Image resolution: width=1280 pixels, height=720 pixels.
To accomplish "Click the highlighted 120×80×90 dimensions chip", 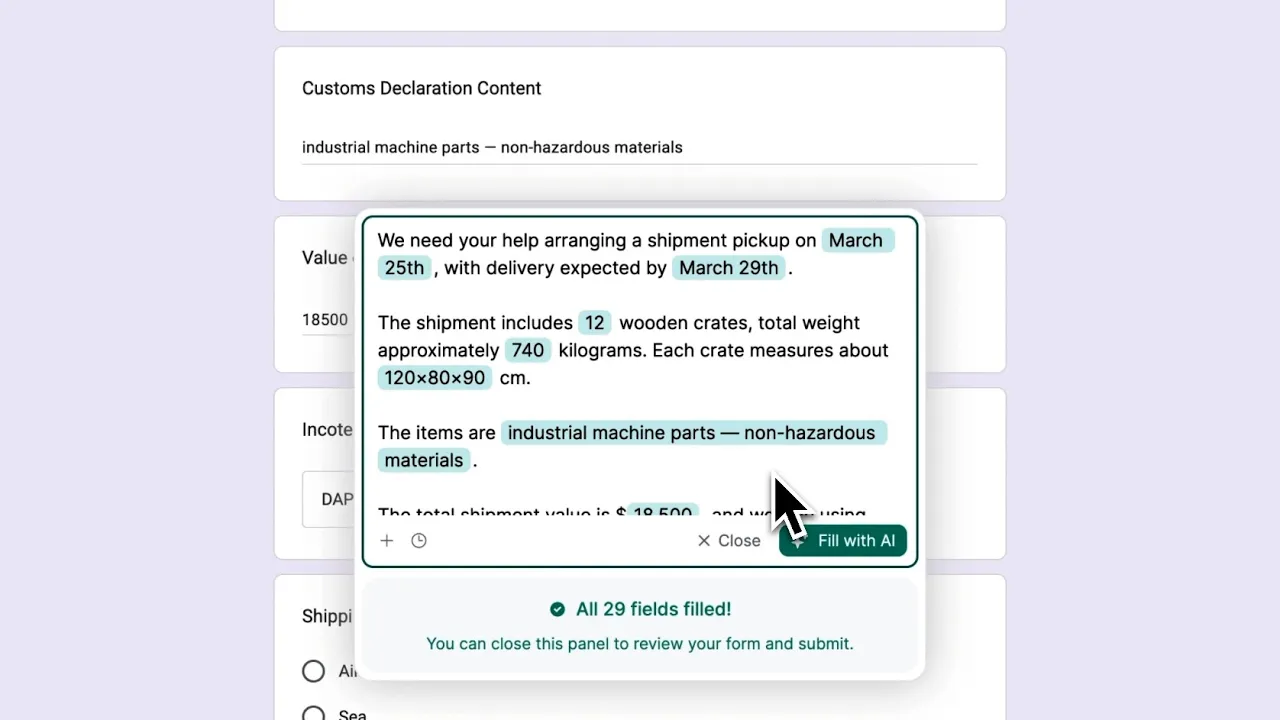I will (x=434, y=378).
